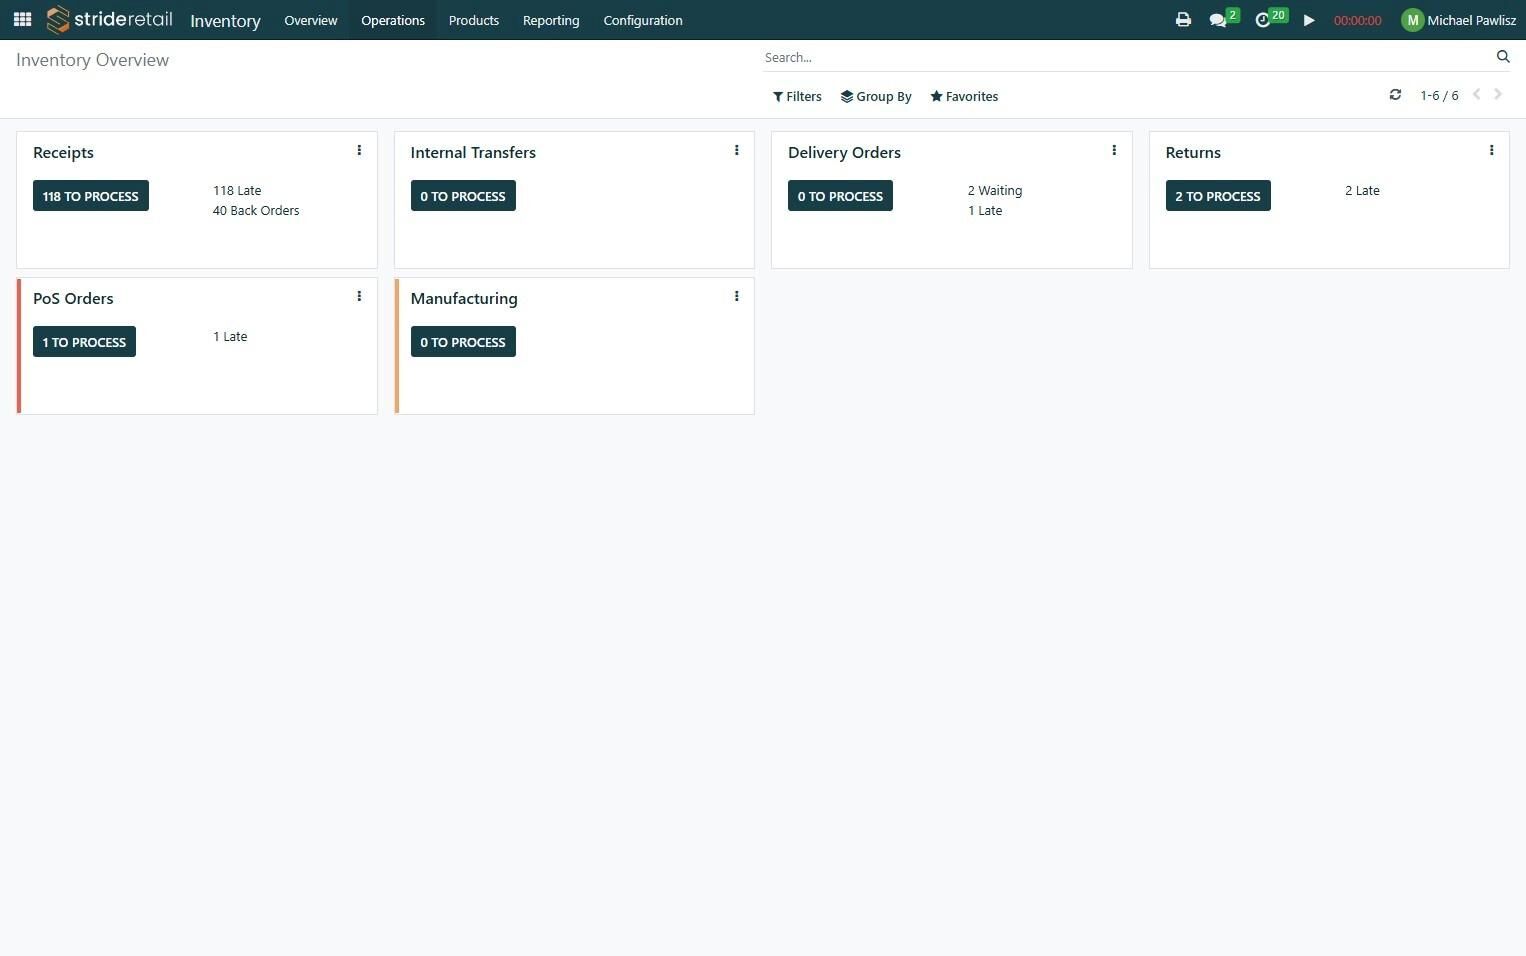Viewport: 1526px width, 956px height.
Task: Open the Configuration menu
Action: (643, 20)
